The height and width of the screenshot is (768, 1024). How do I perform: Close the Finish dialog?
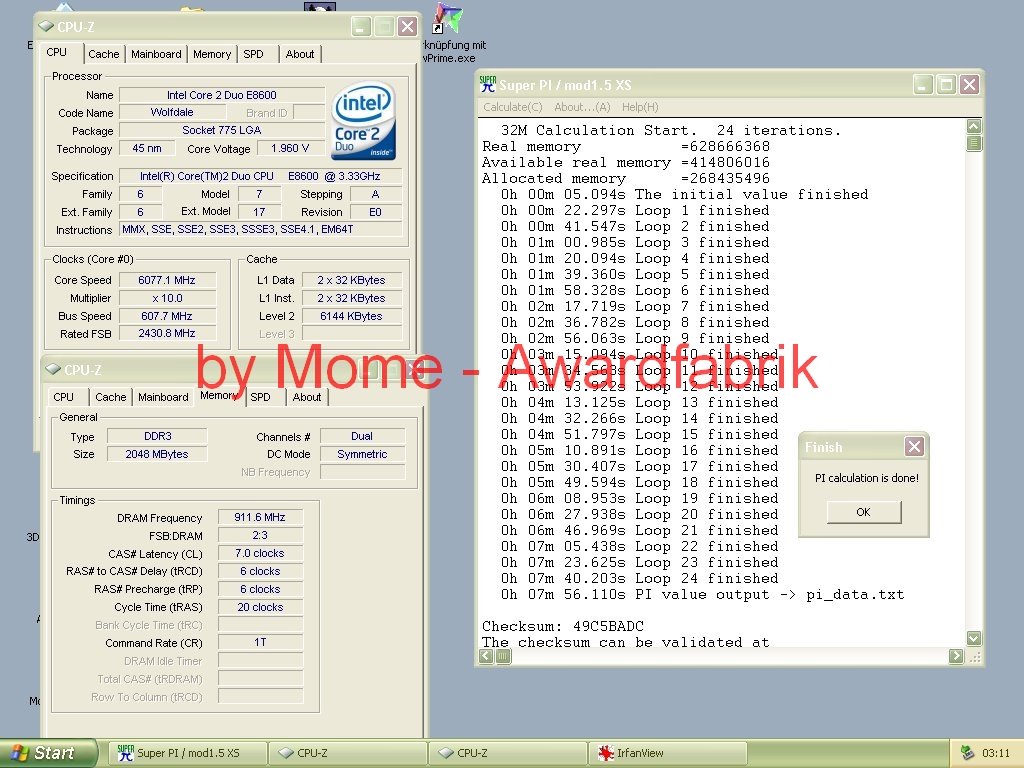click(914, 447)
